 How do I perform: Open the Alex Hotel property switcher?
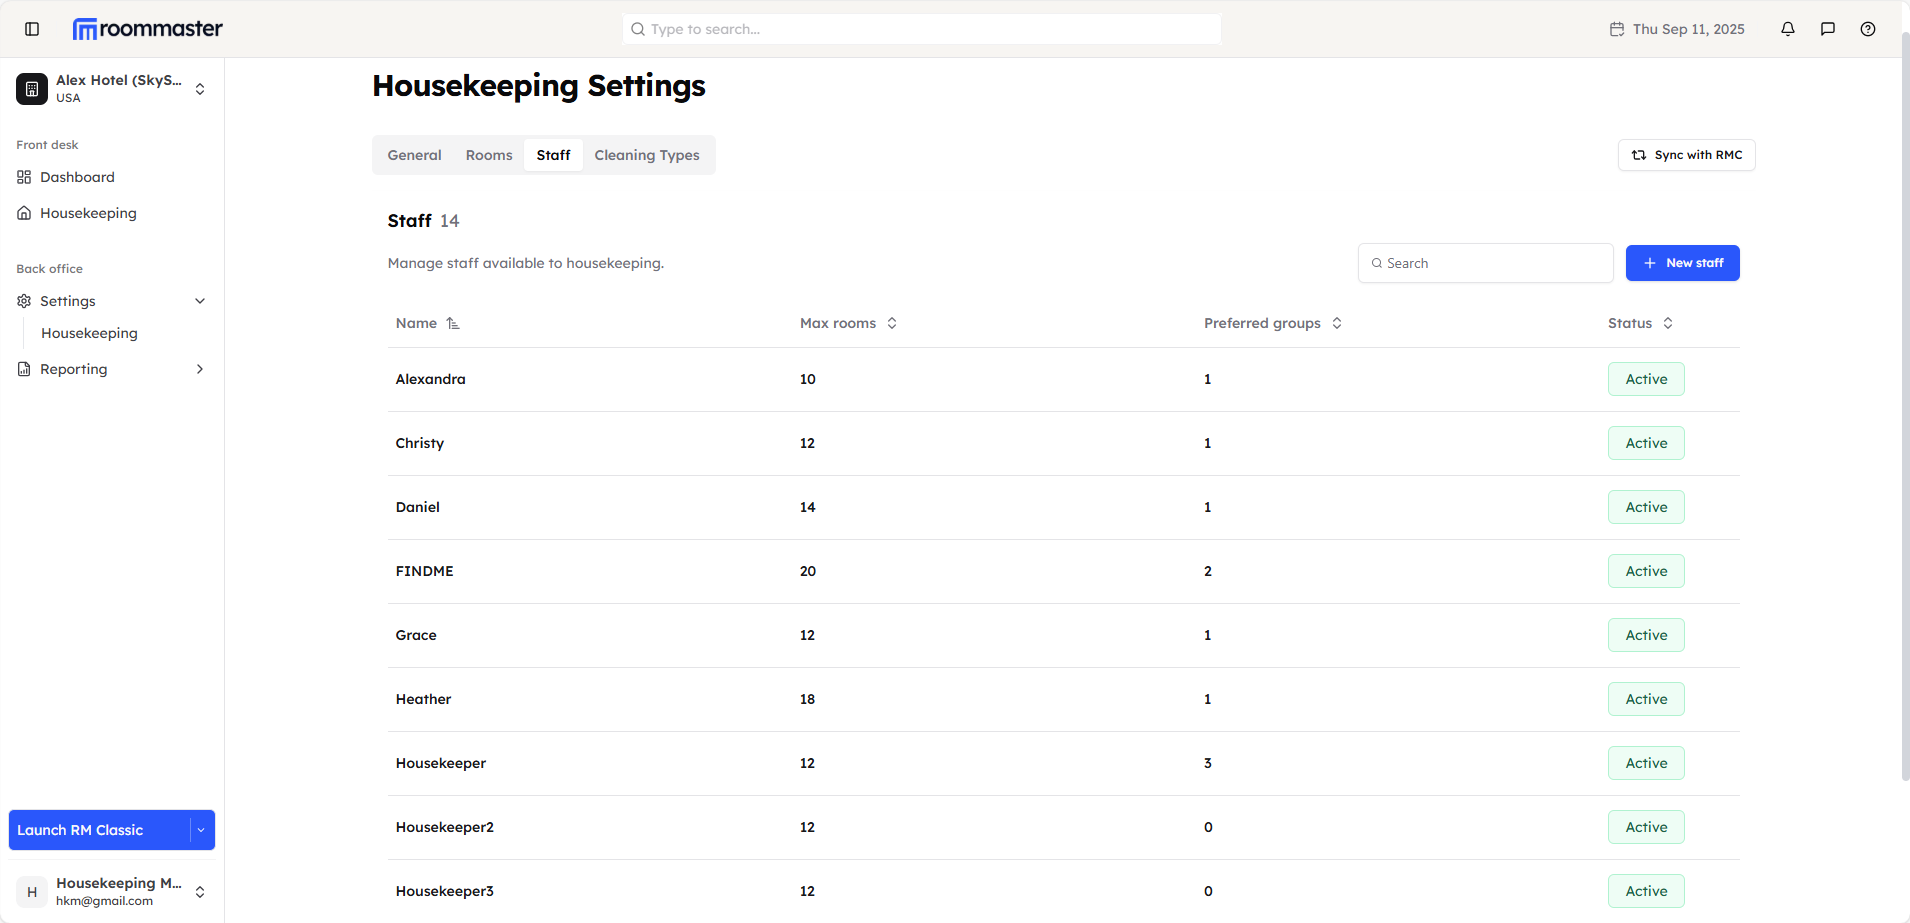200,89
